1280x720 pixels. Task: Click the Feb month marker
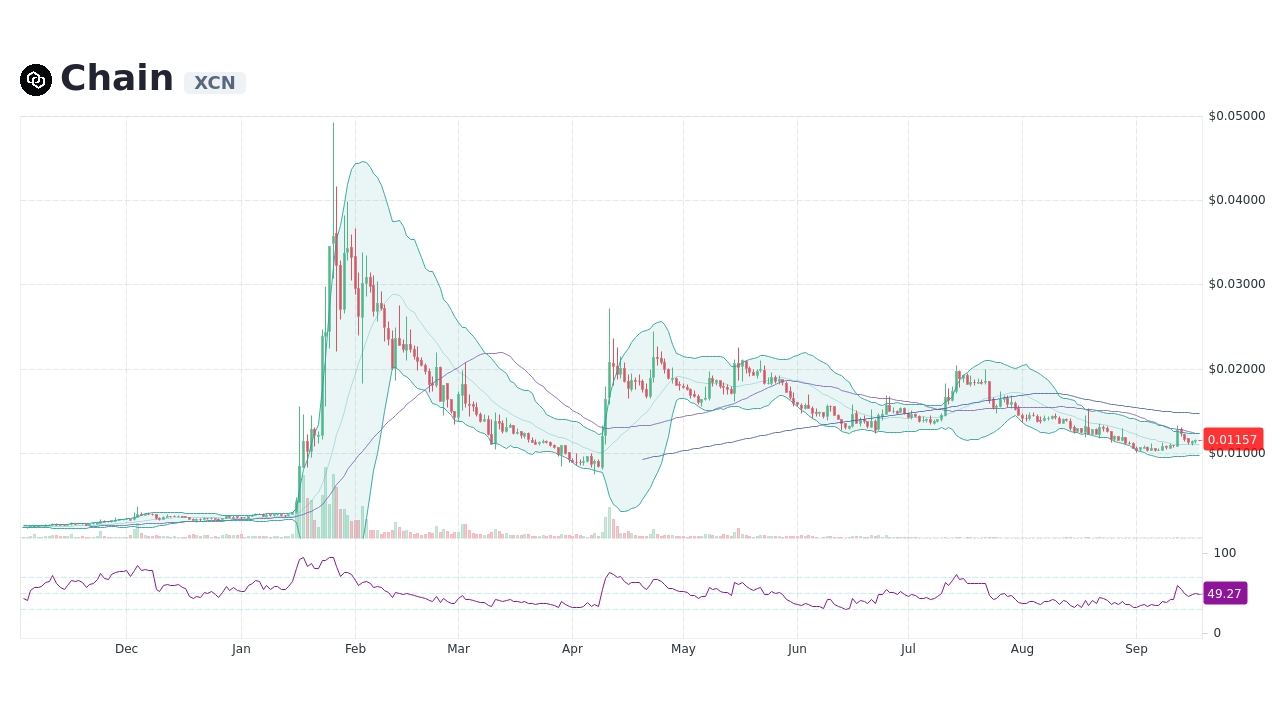click(x=355, y=648)
